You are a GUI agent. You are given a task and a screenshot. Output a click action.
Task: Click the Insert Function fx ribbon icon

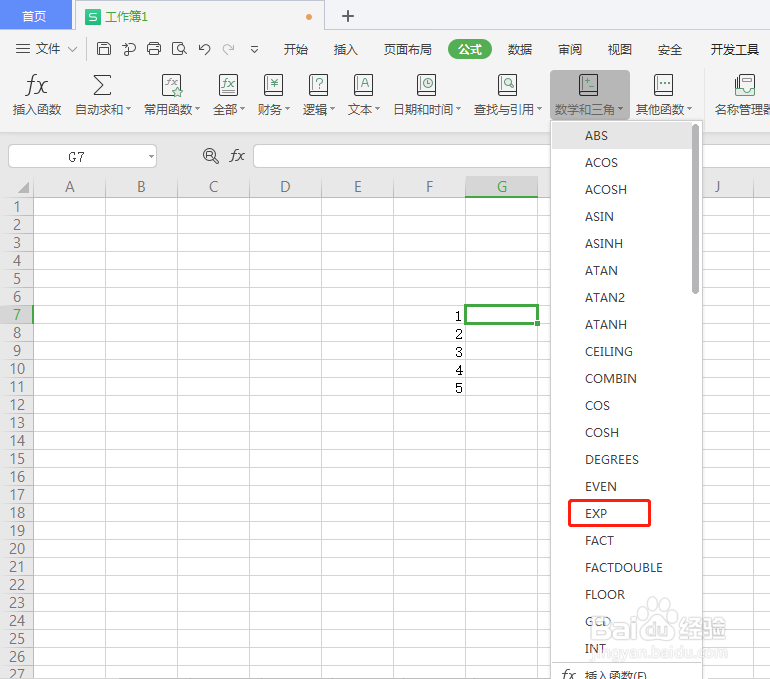point(36,86)
